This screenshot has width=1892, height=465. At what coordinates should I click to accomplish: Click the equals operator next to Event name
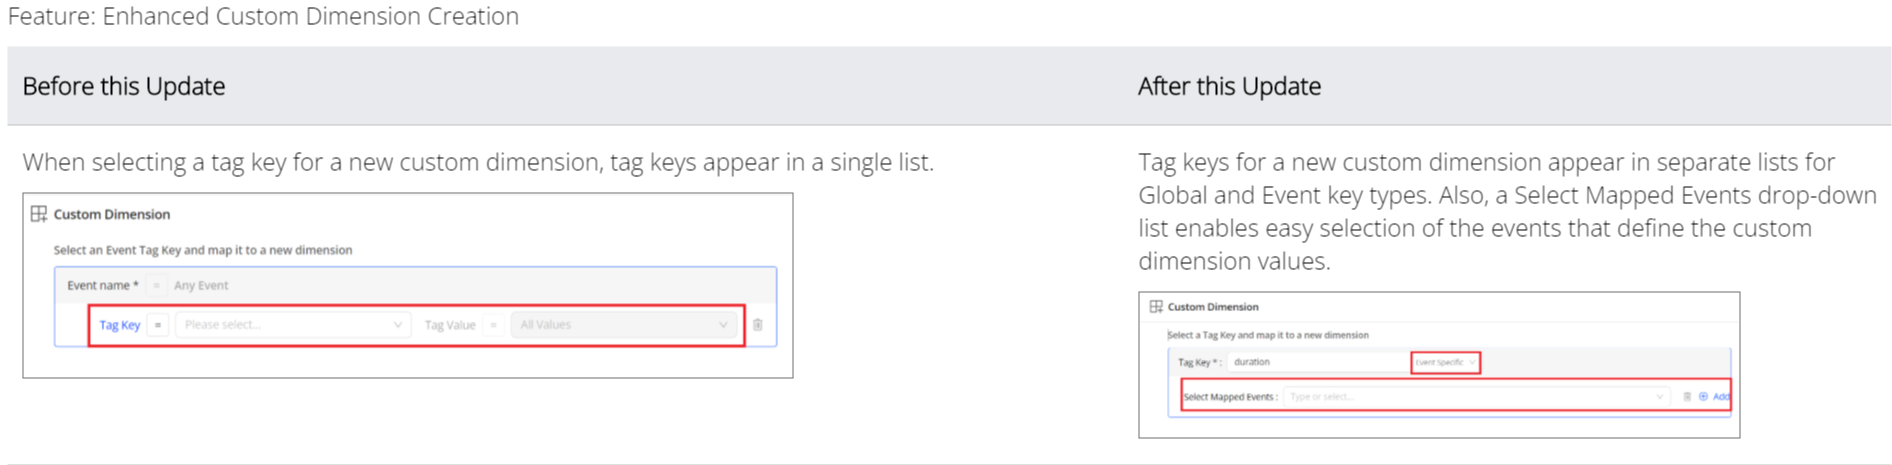156,286
